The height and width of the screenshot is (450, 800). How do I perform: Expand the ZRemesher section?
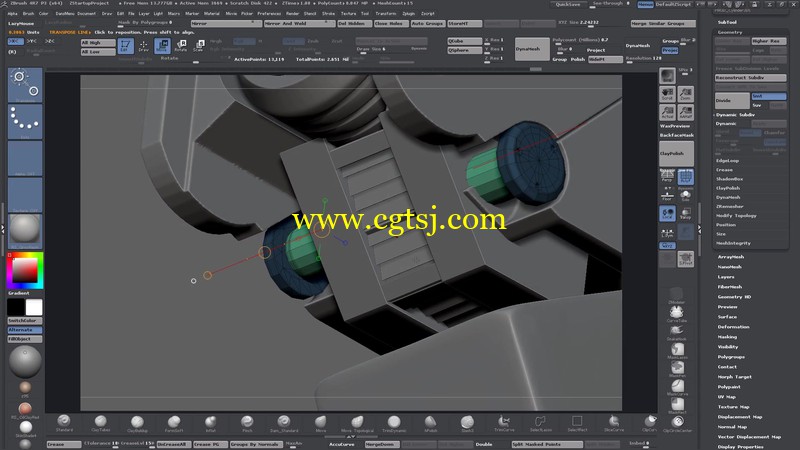click(x=730, y=207)
